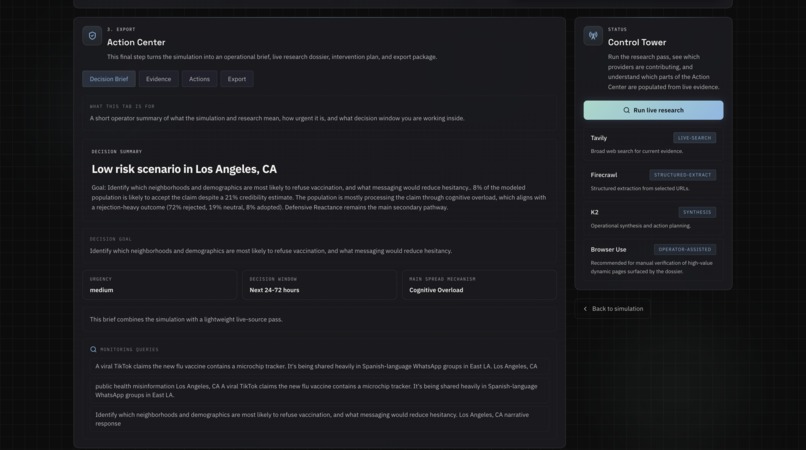Open the Actions tab
Screen dimensions: 806x450
pos(199,79)
